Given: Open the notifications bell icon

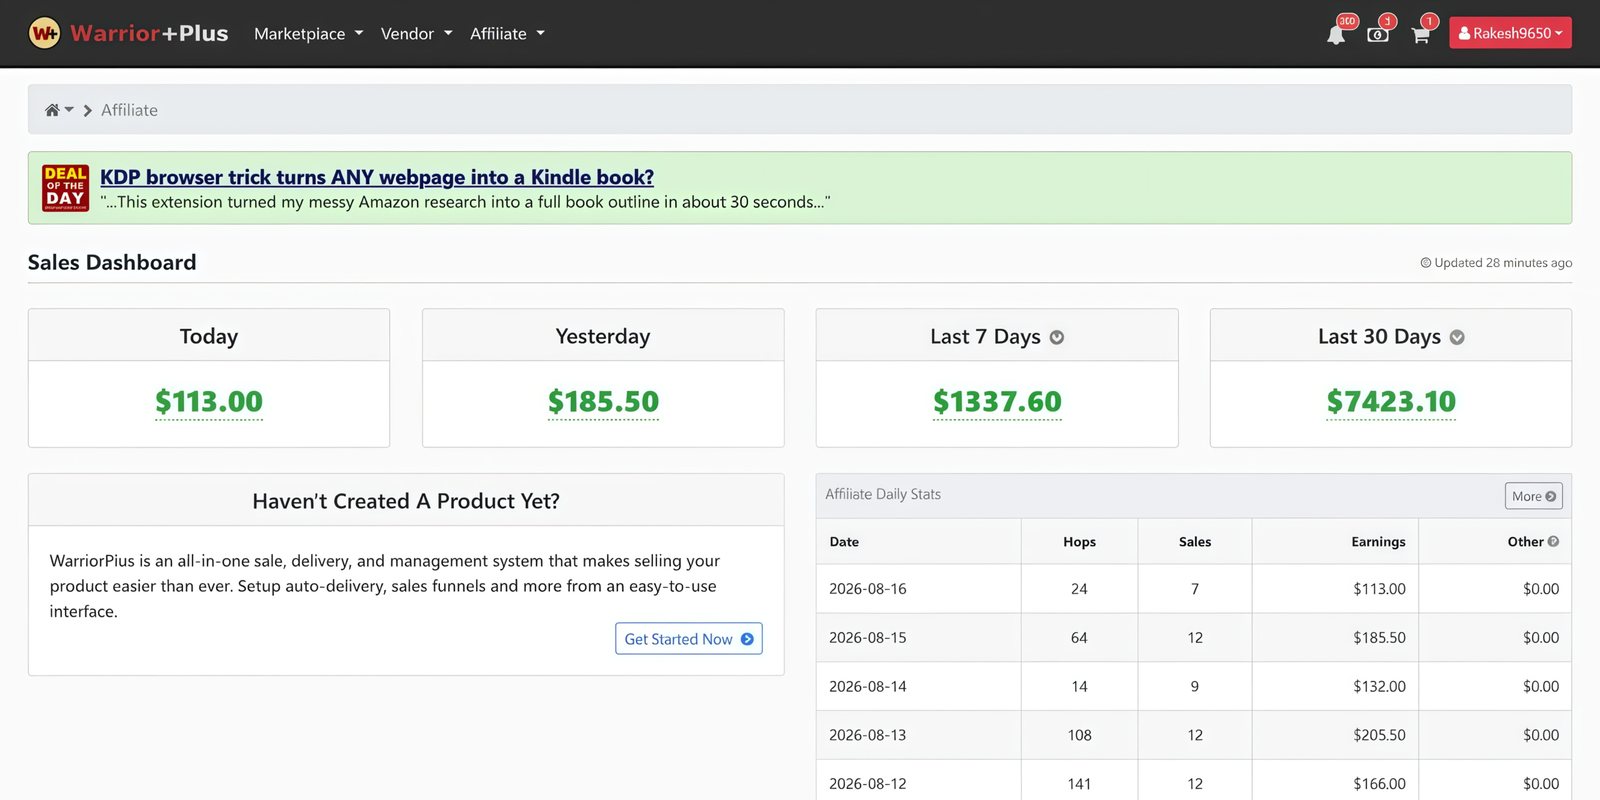Looking at the screenshot, I should click(1336, 35).
